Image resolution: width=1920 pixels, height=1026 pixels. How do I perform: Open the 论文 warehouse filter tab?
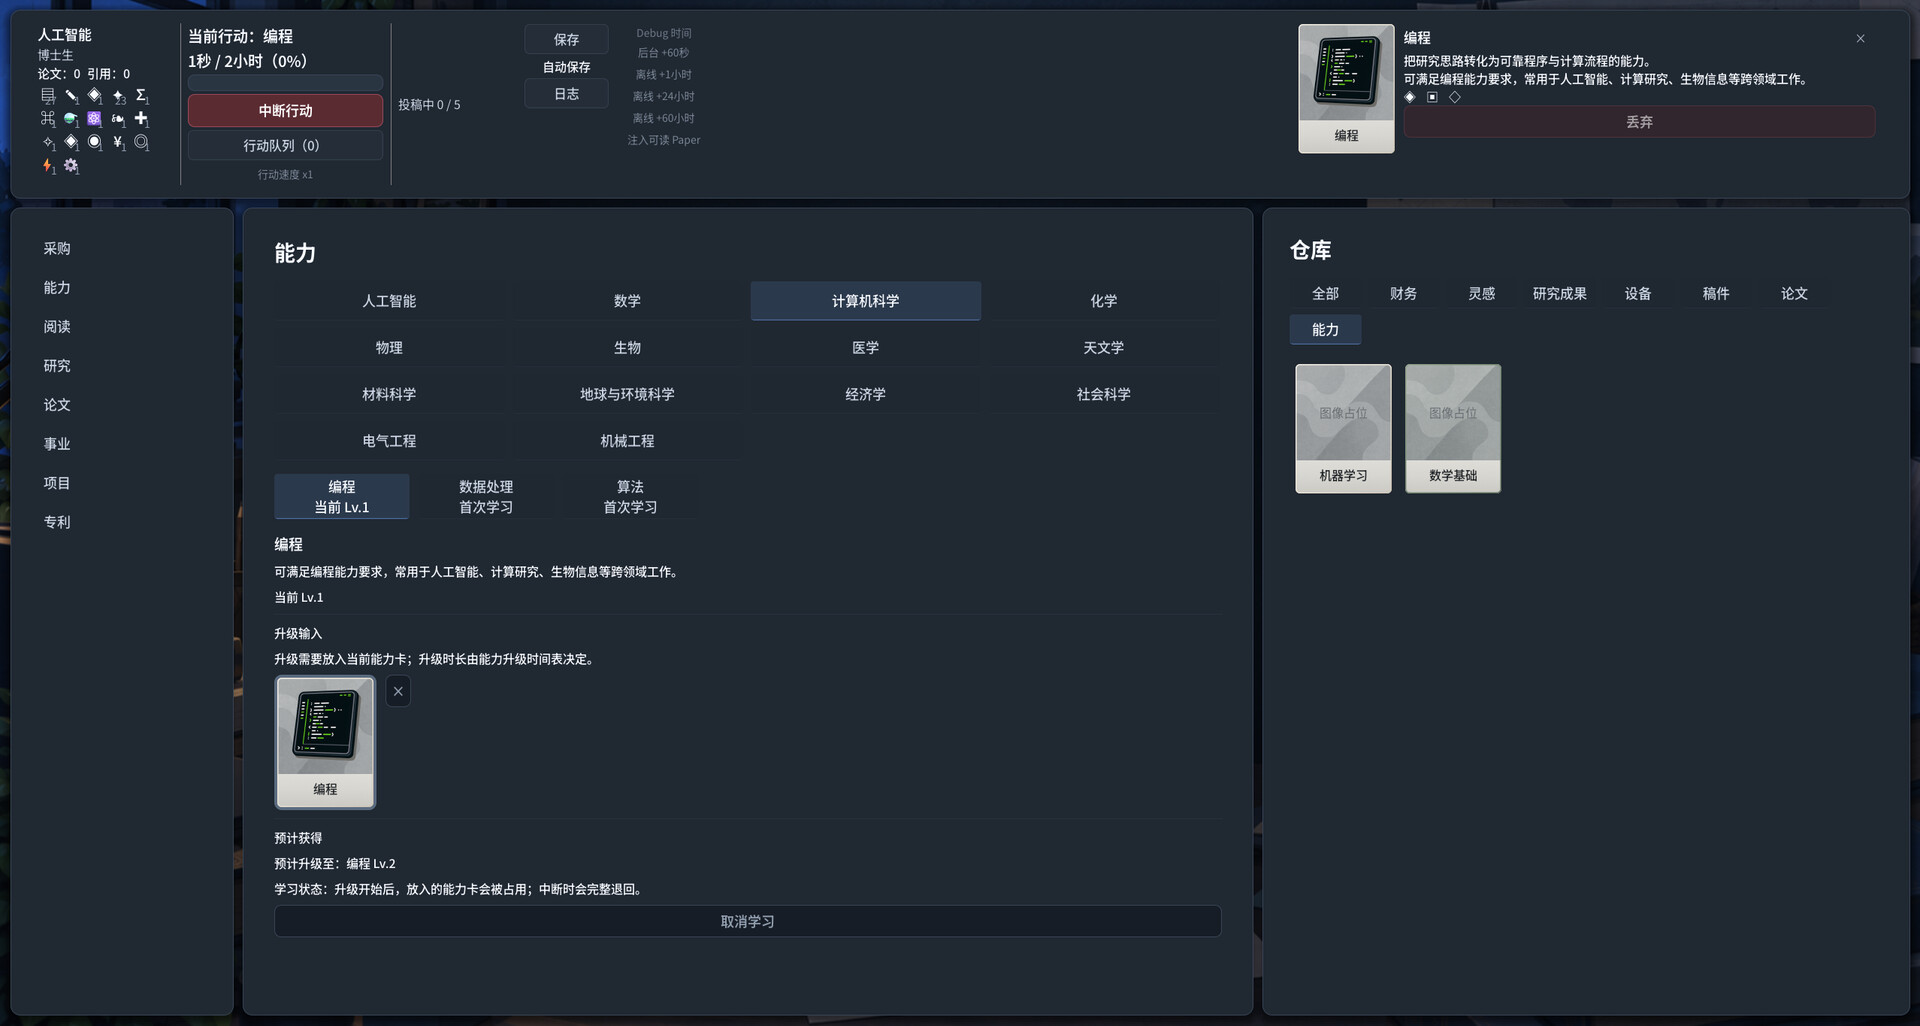[1794, 293]
